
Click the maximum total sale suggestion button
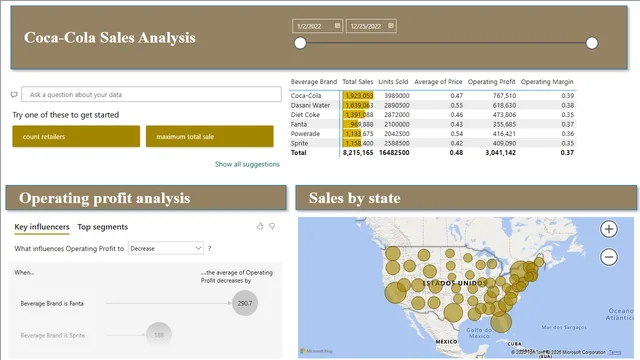click(x=209, y=136)
